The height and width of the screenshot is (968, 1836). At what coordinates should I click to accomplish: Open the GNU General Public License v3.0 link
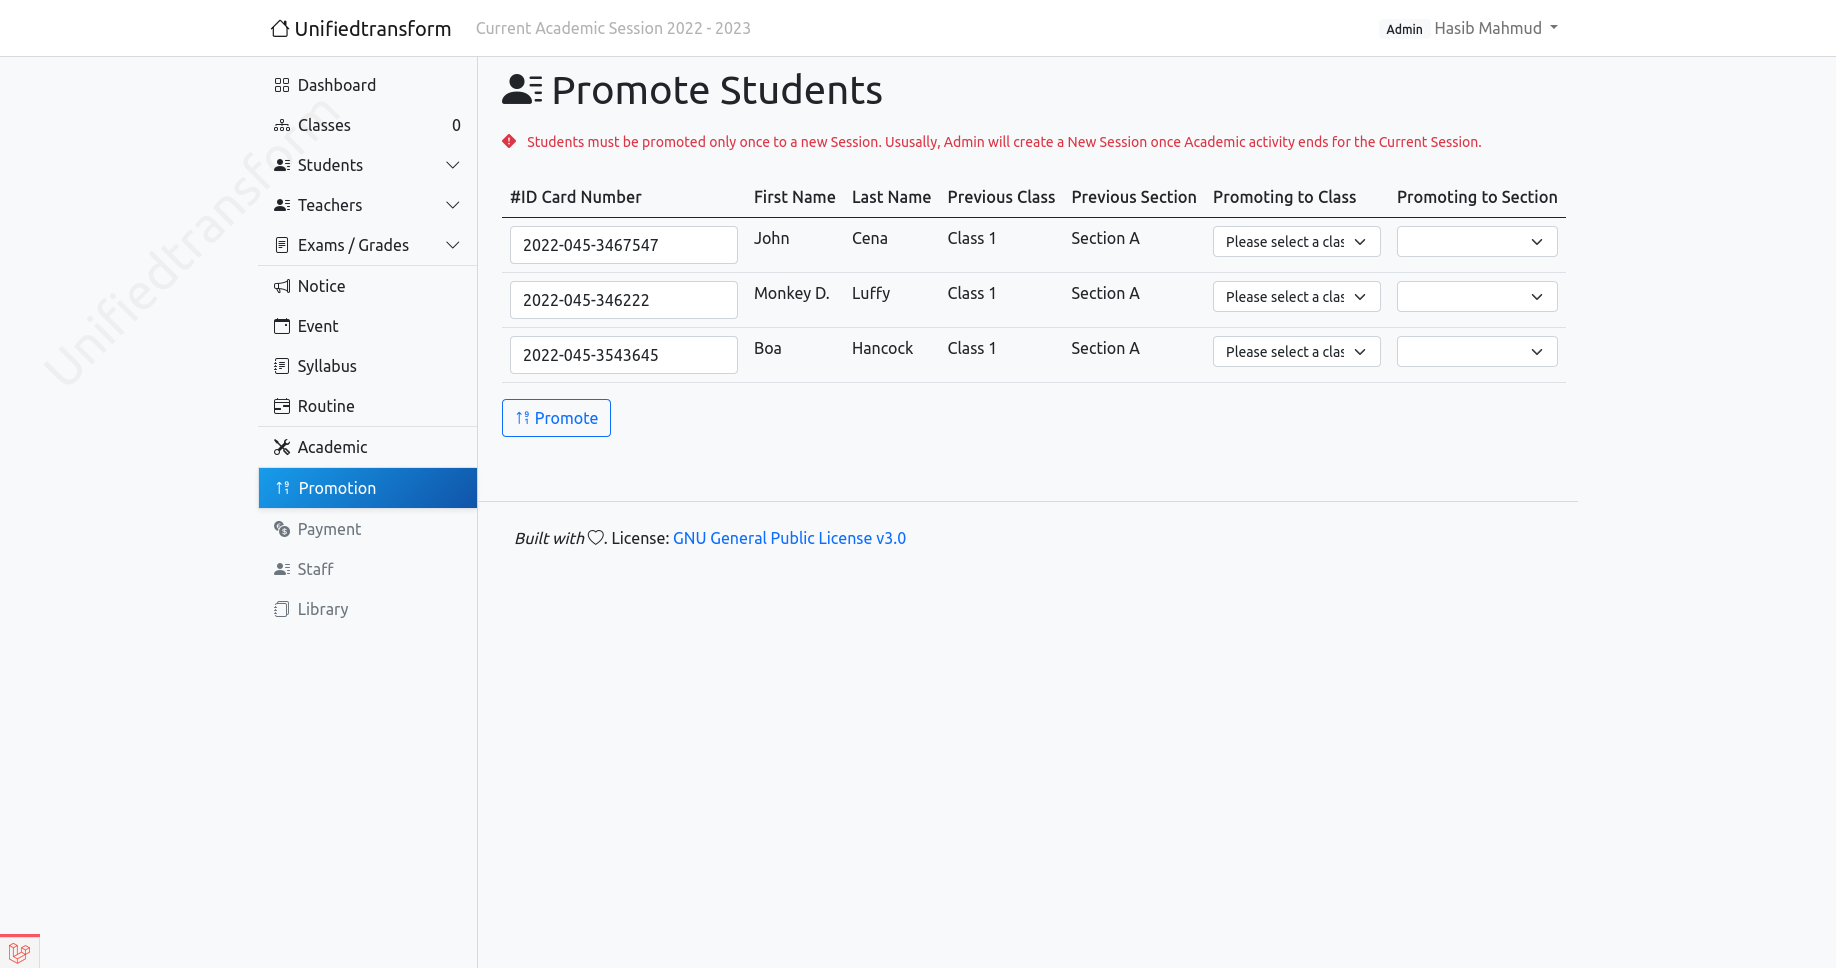[x=789, y=538]
